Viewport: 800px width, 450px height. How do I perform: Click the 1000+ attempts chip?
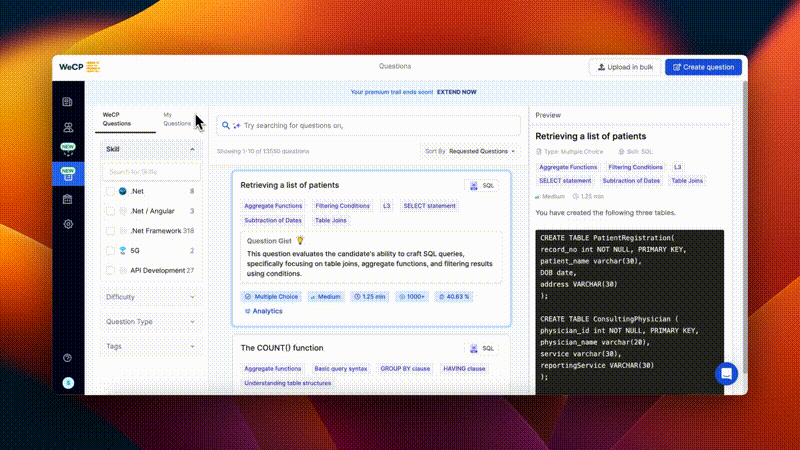[412, 296]
